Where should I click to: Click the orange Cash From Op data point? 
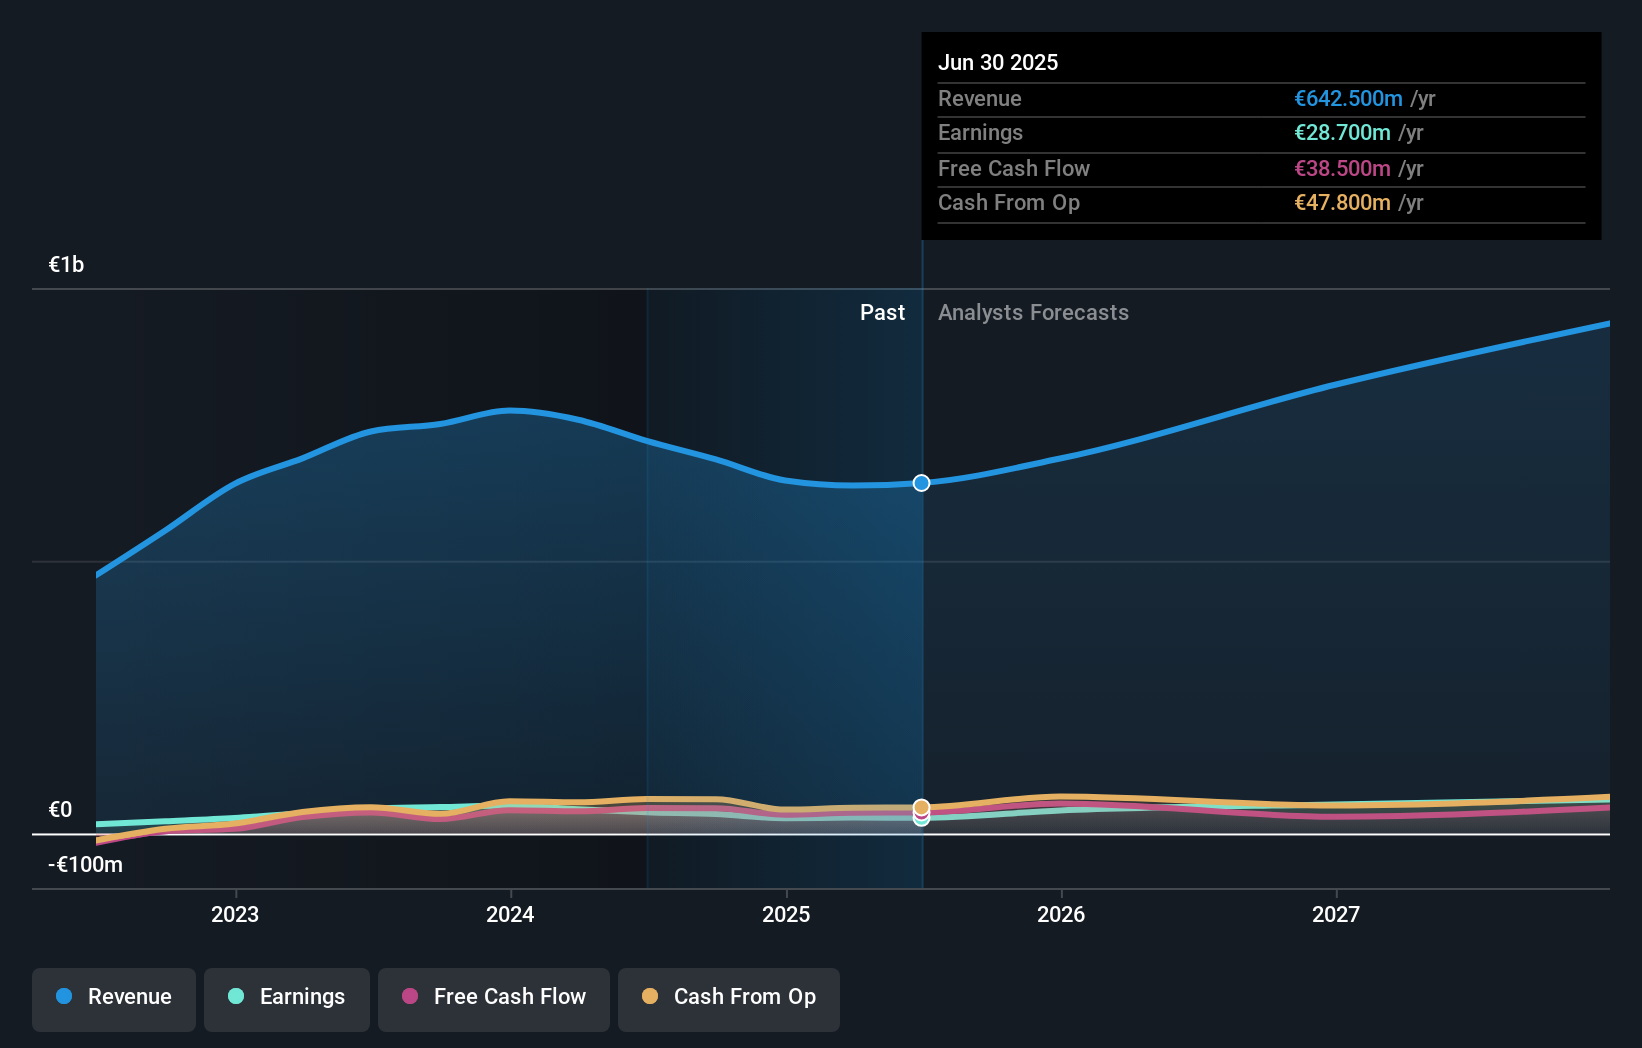pos(922,807)
